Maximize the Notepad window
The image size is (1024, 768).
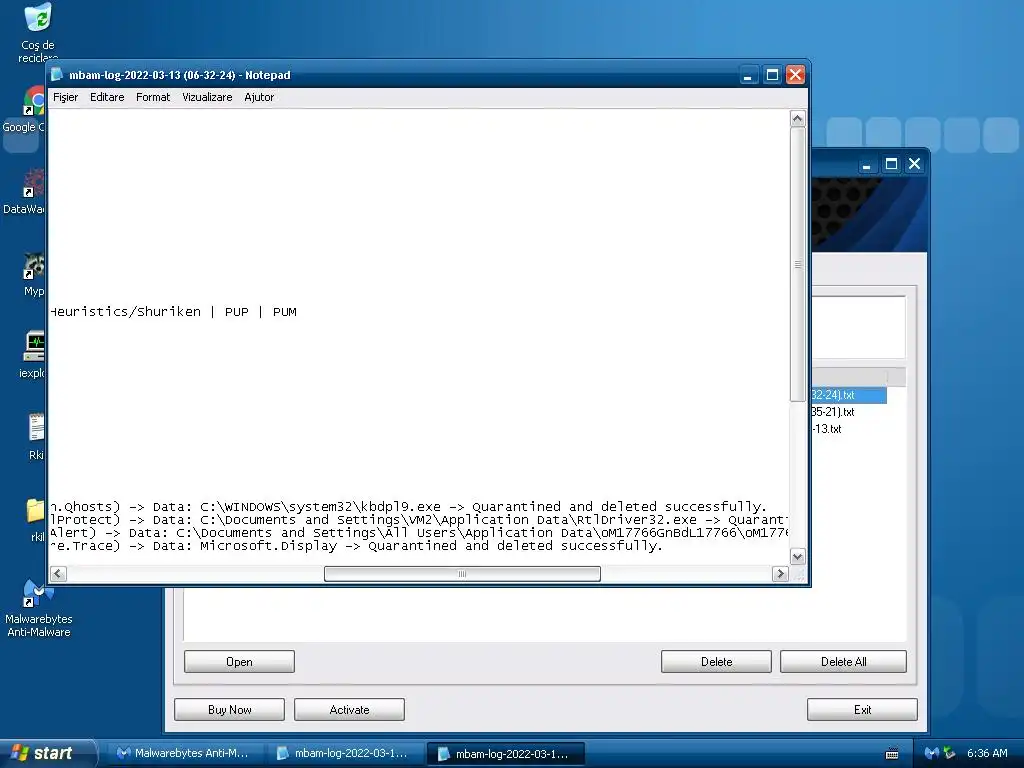772,75
